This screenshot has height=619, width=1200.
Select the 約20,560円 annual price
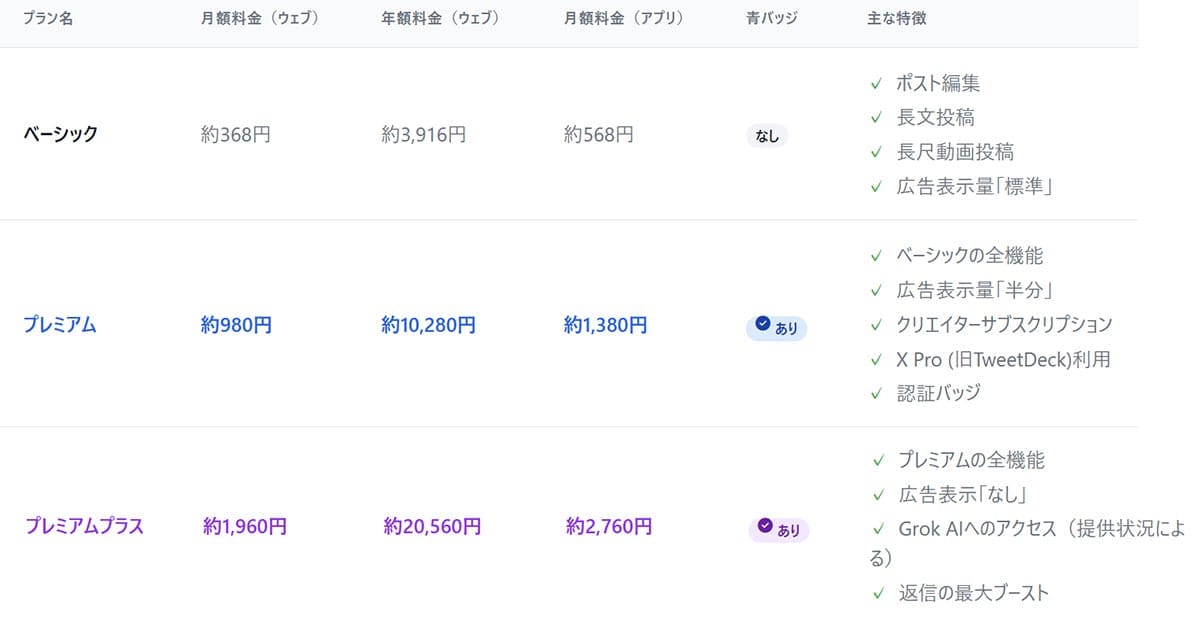click(432, 526)
